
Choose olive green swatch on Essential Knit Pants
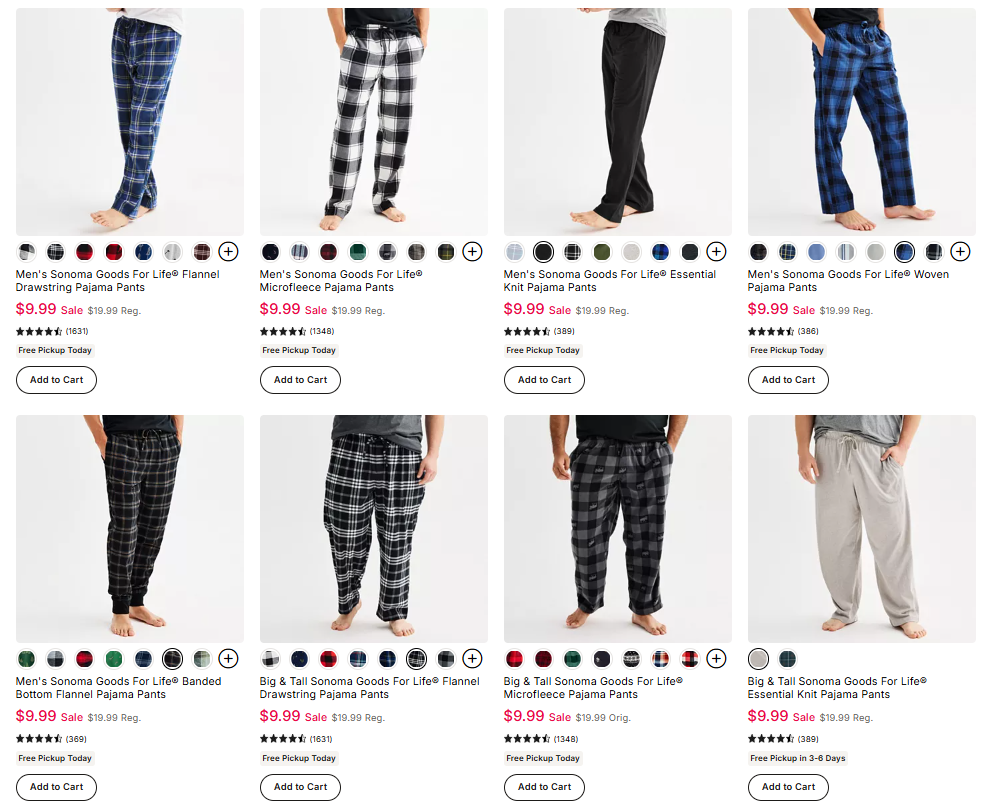point(602,252)
